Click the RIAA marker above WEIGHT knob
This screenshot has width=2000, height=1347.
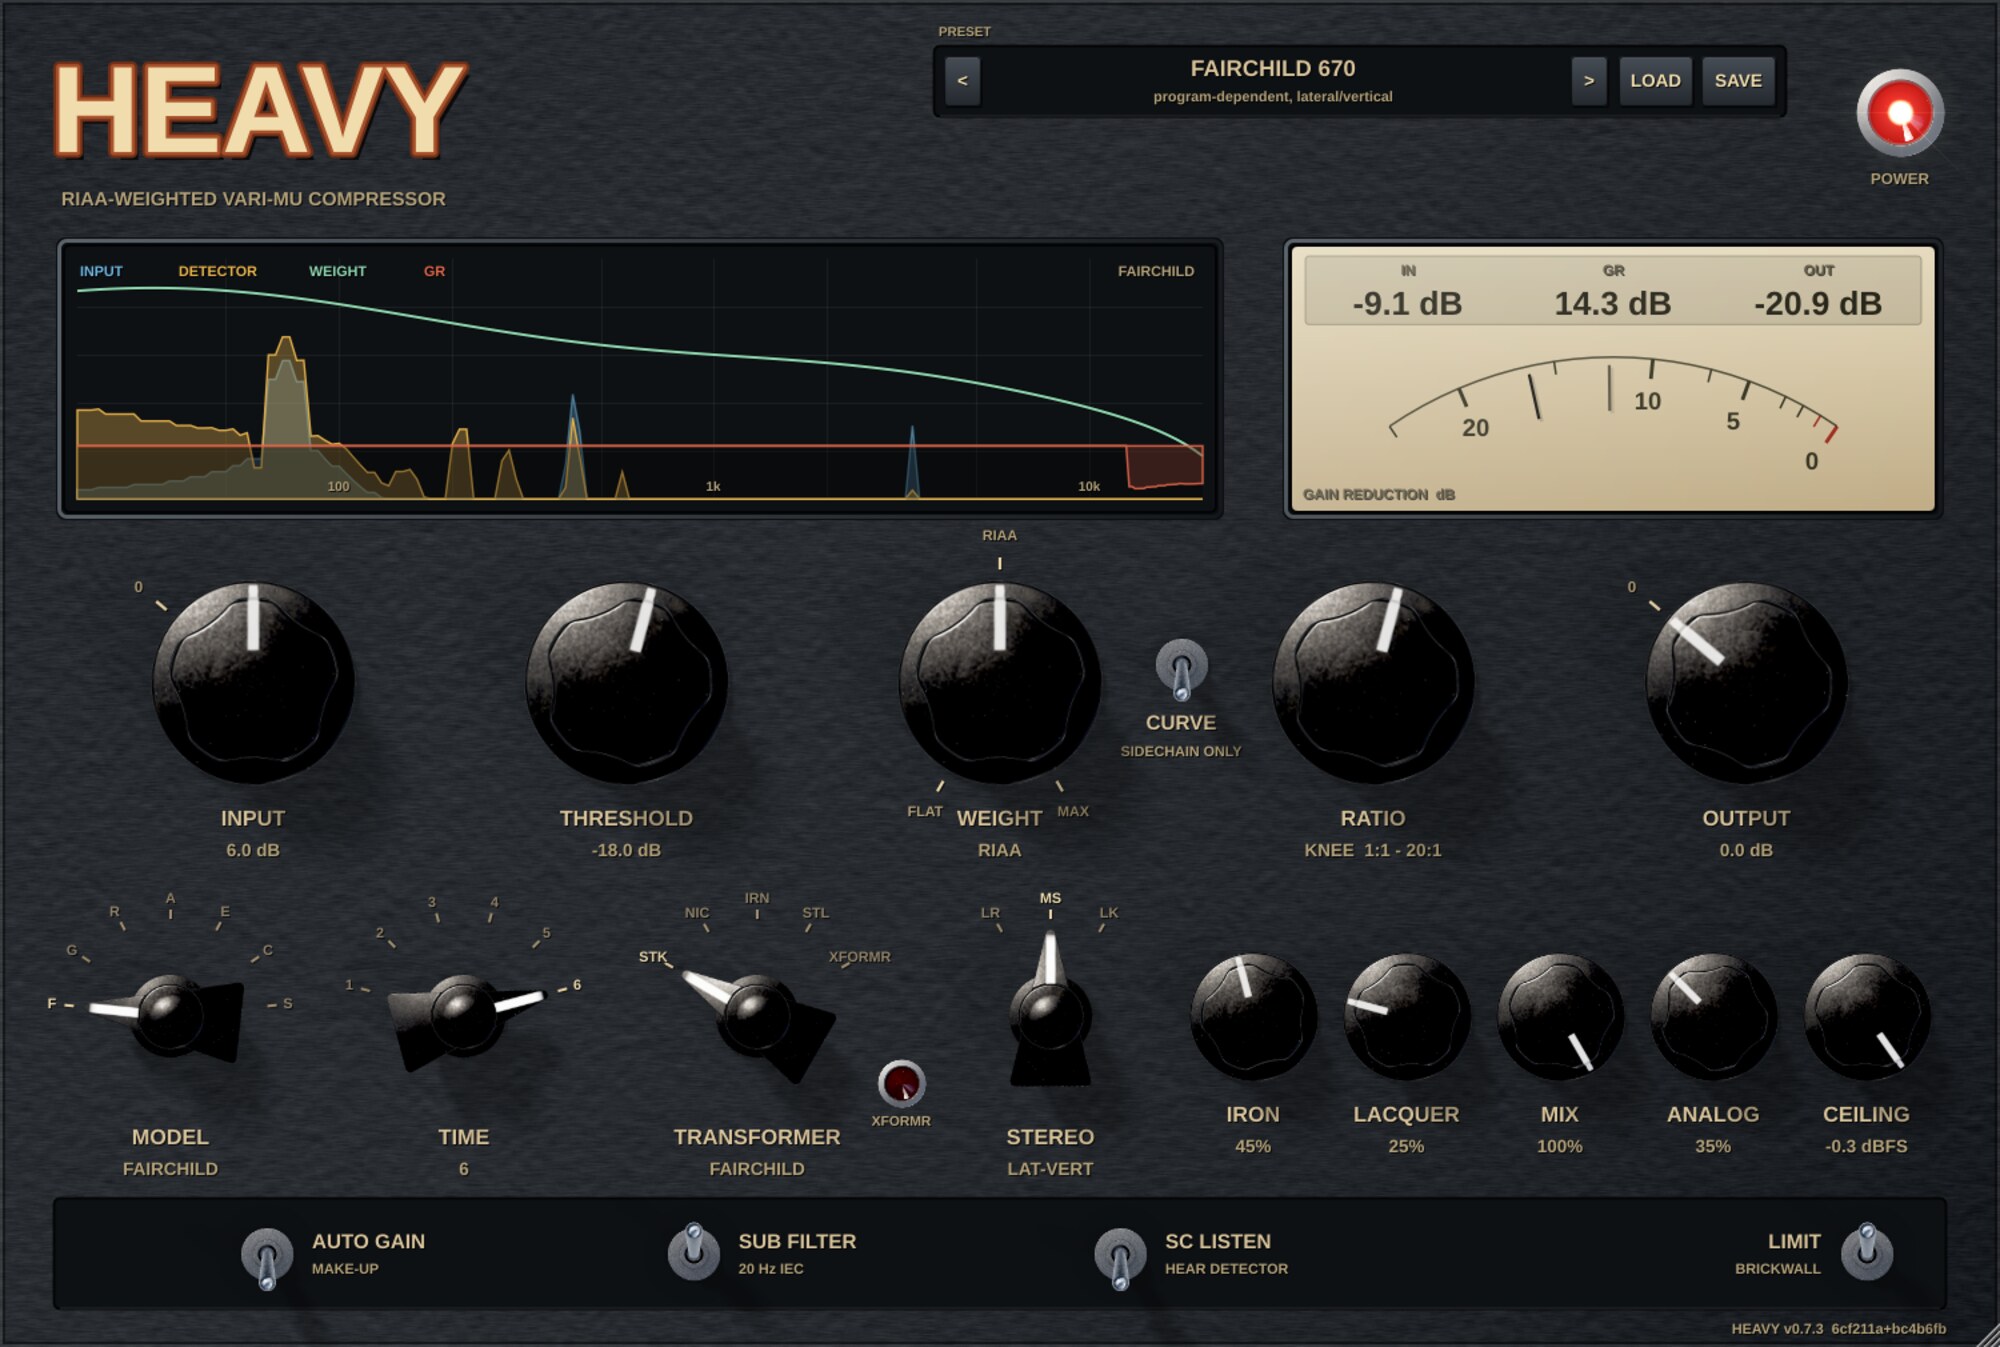point(999,535)
